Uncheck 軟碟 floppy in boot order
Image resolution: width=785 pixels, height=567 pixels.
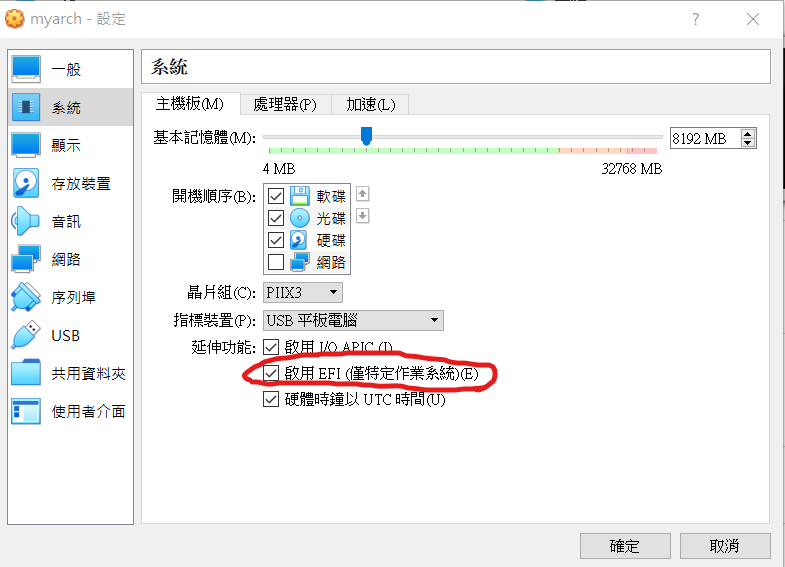pos(276,196)
